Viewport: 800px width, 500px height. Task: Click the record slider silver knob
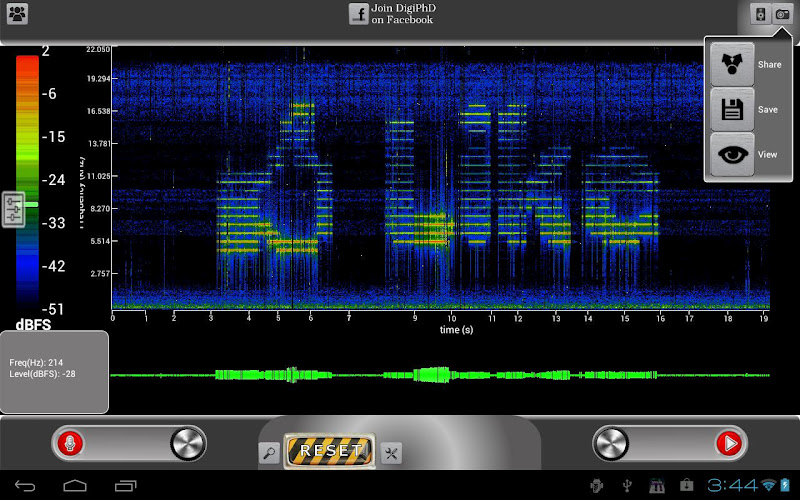(188, 443)
